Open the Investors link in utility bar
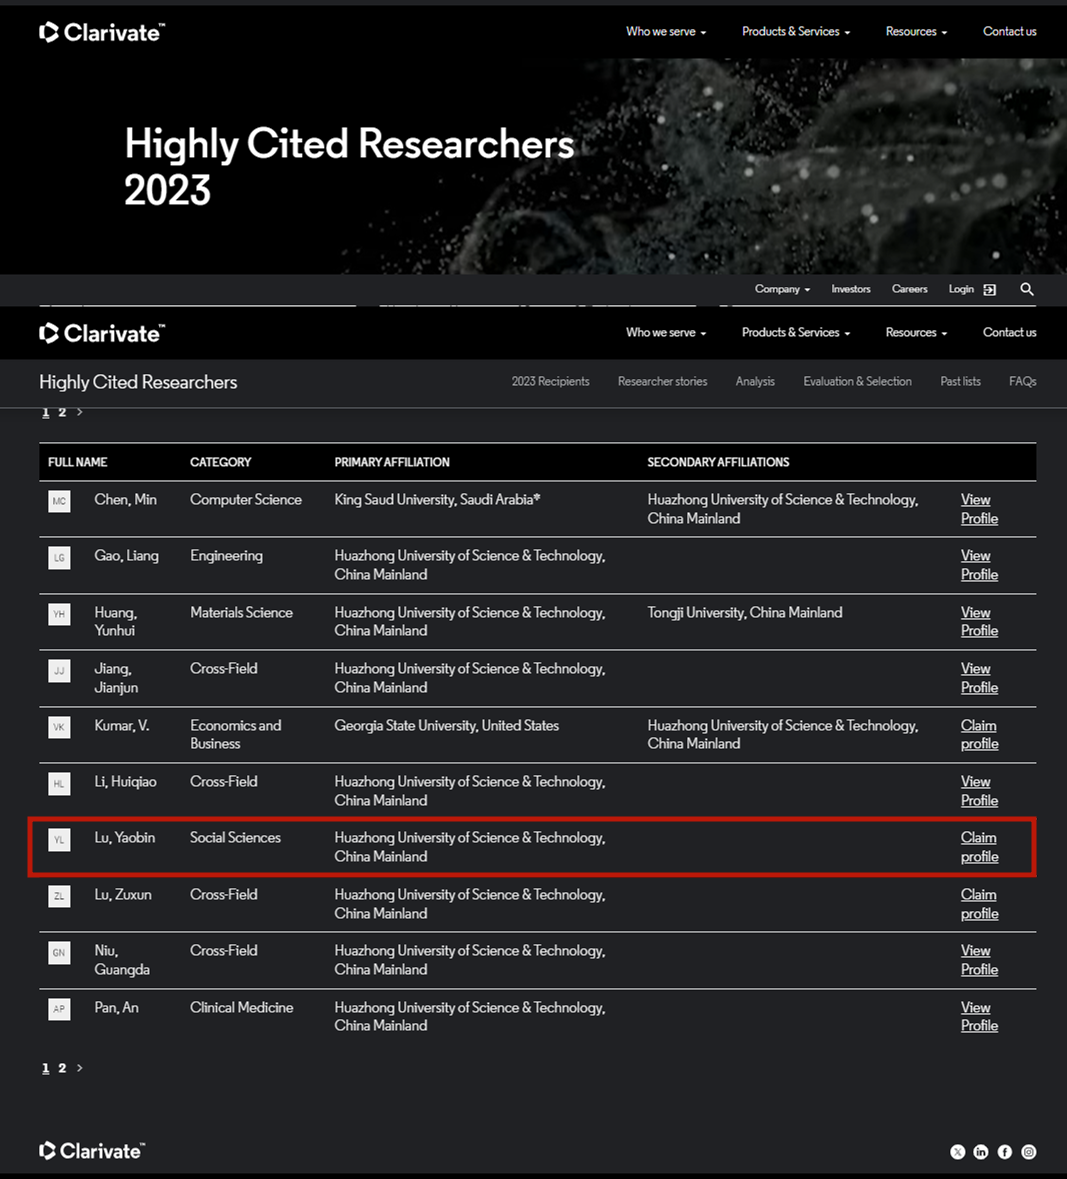Viewport: 1067px width, 1179px height. [850, 289]
